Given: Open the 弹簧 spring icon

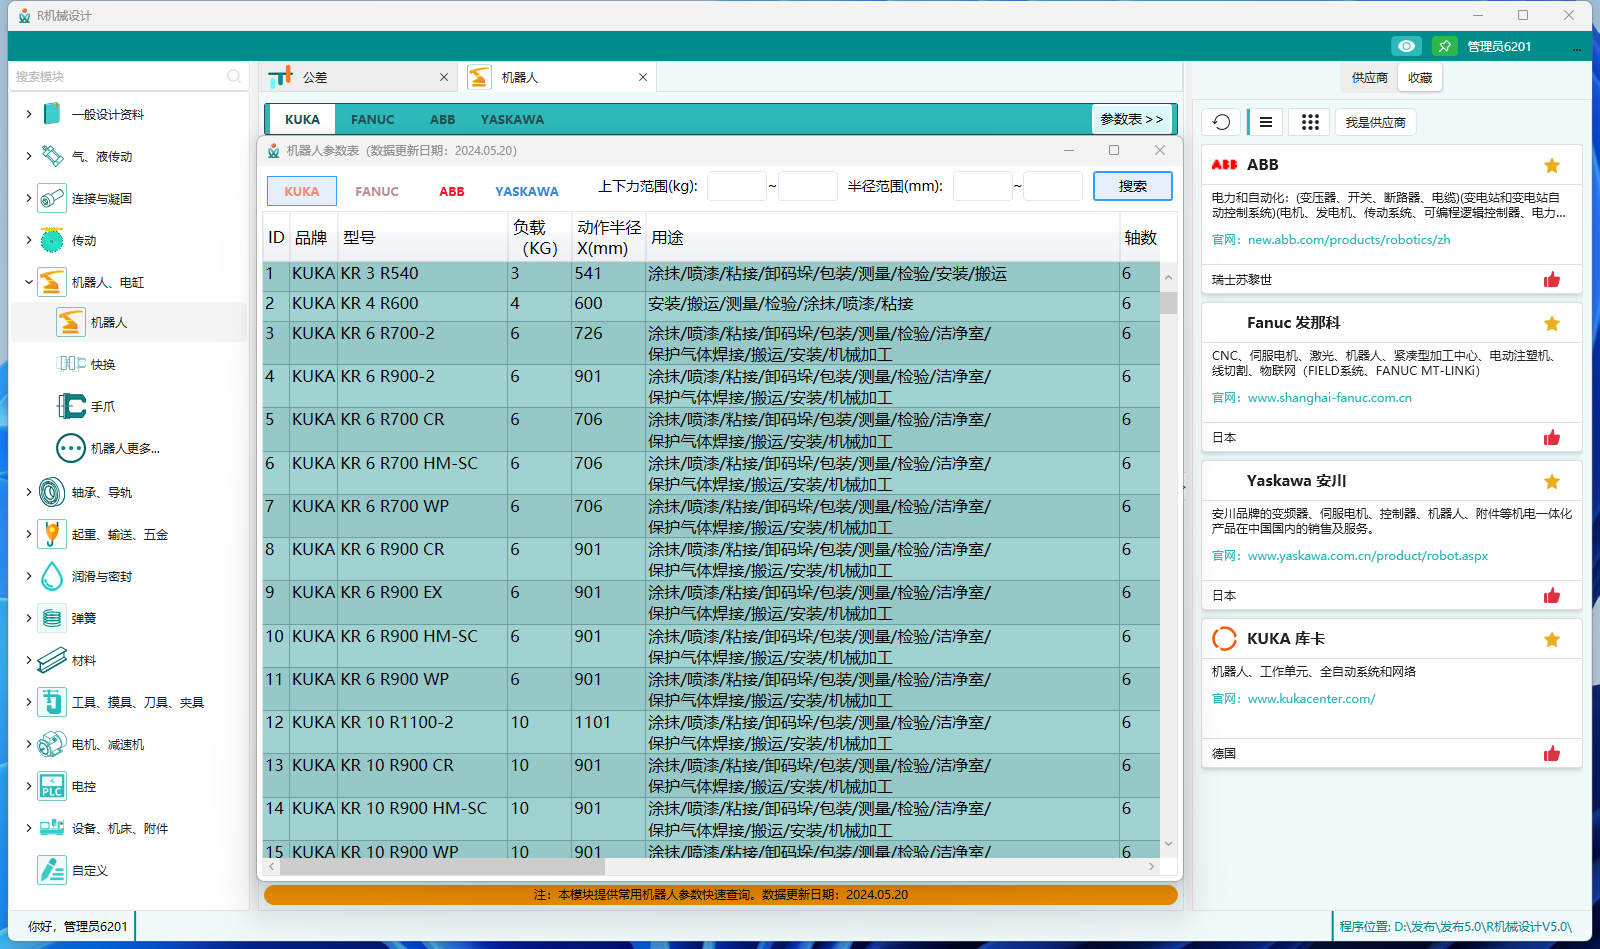Looking at the screenshot, I should coord(52,618).
